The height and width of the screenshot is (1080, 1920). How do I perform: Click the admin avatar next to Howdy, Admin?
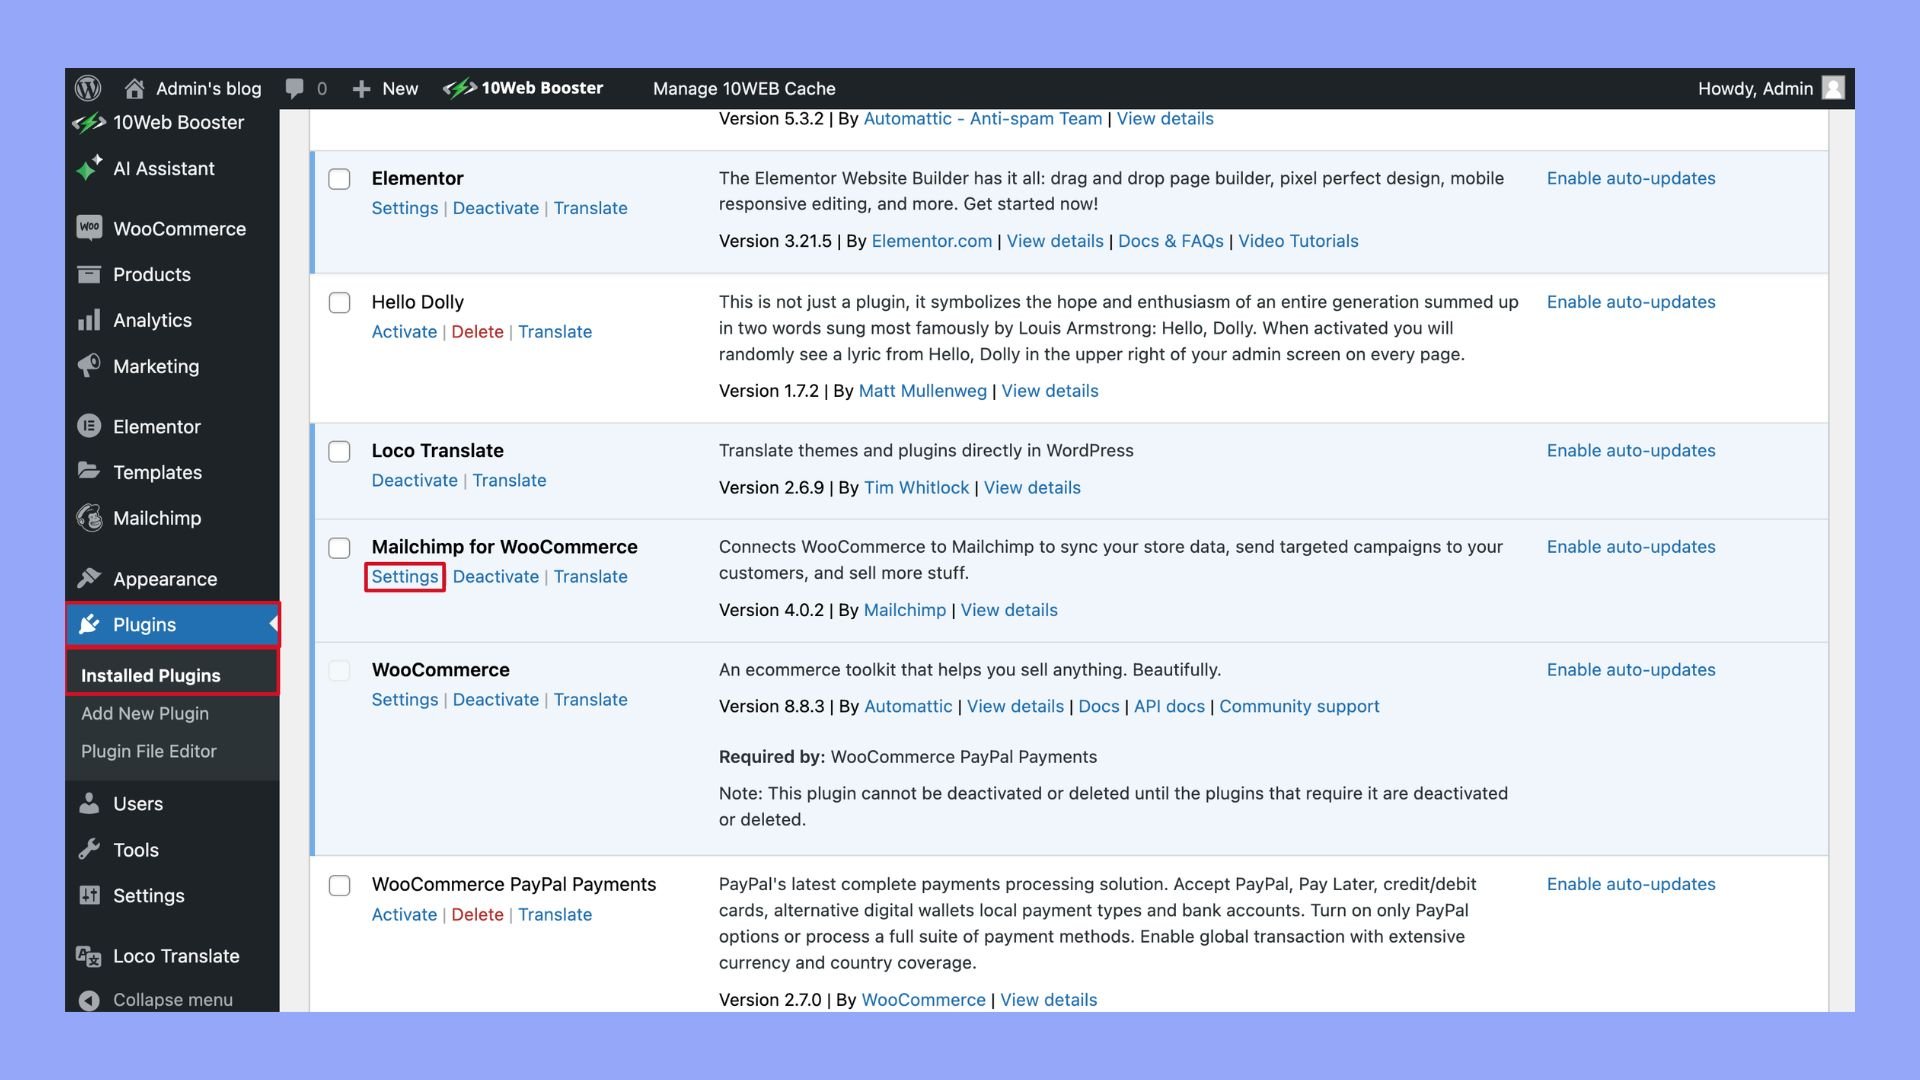pos(1833,88)
